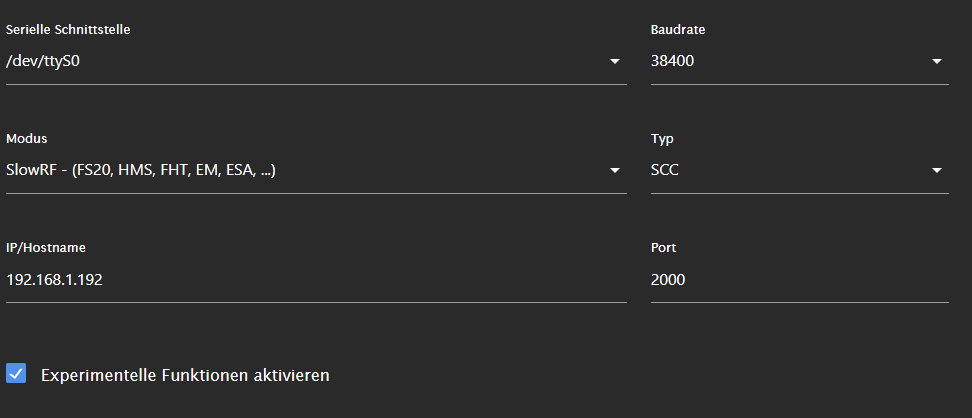972x418 pixels.
Task: Click the empty area of the Port field
Action: [x=850, y=280]
